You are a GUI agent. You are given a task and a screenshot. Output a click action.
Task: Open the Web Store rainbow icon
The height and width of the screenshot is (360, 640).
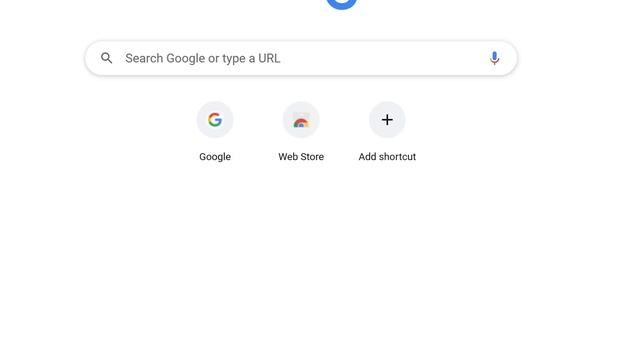click(301, 120)
